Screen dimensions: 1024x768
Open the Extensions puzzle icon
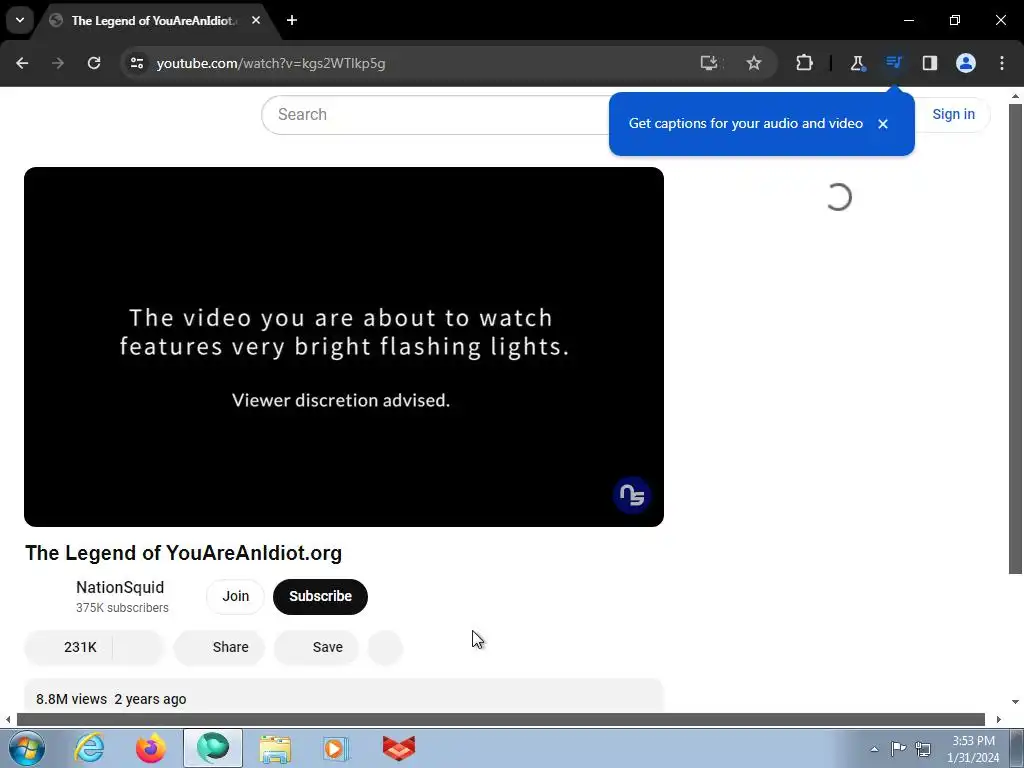click(805, 63)
